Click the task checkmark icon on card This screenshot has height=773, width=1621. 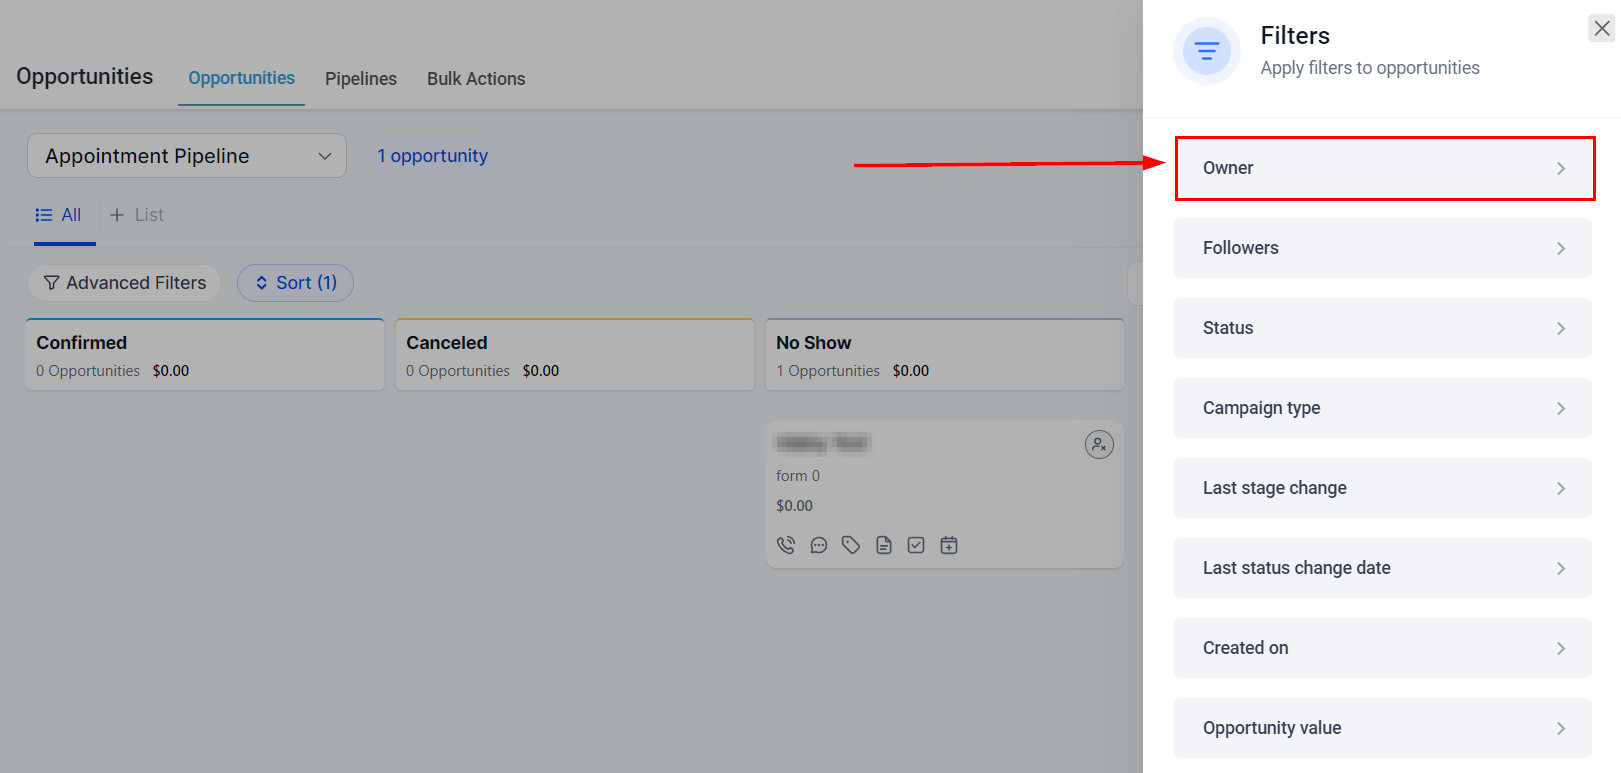coord(916,545)
